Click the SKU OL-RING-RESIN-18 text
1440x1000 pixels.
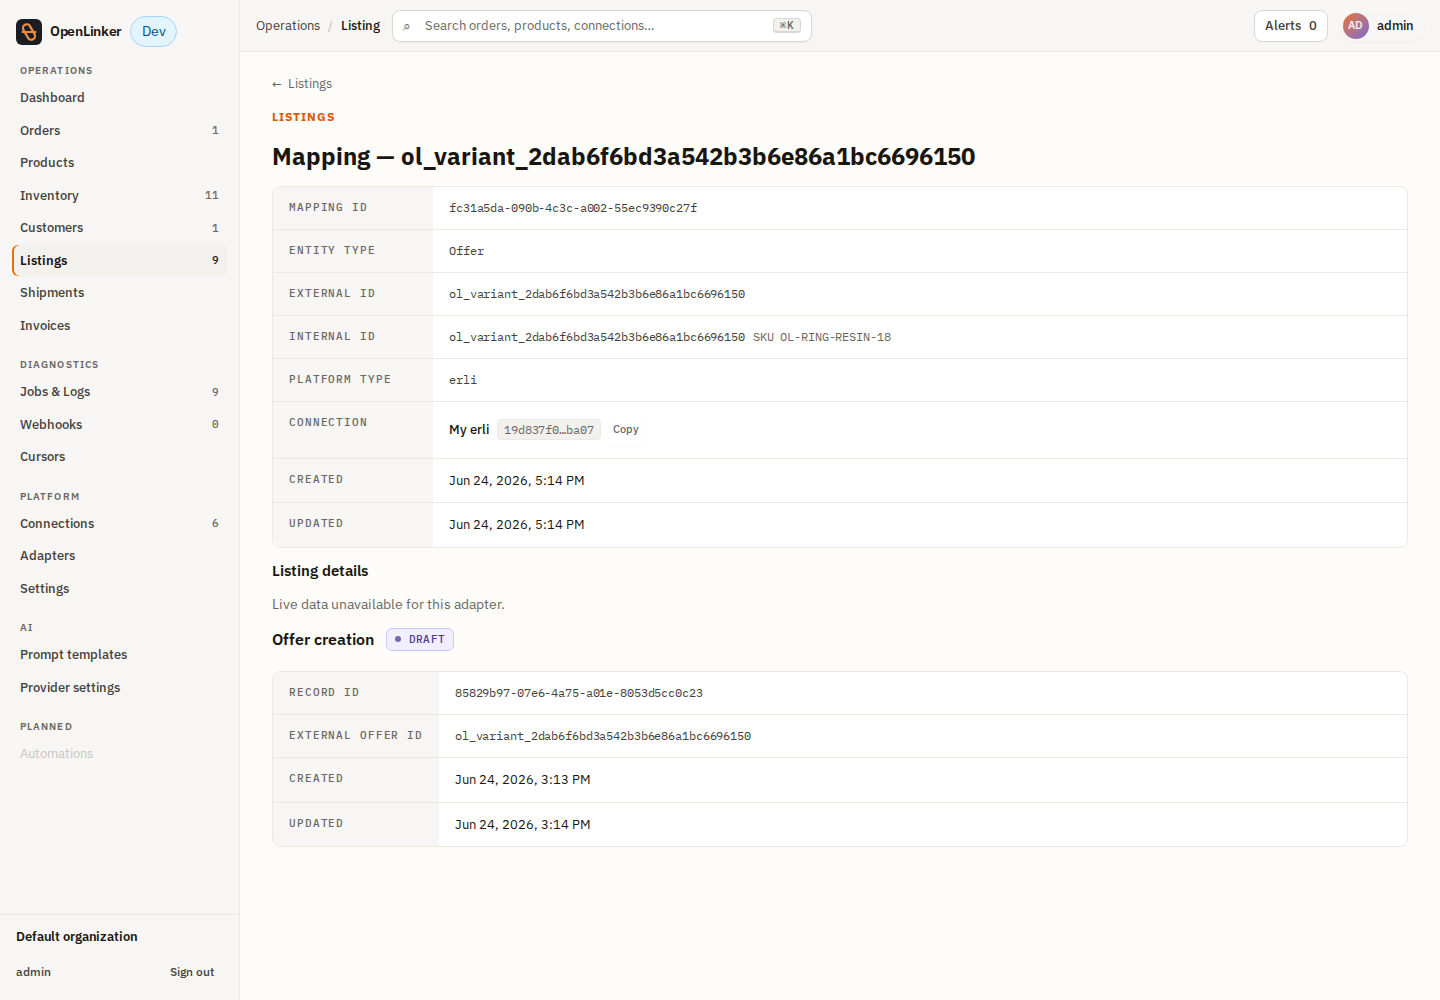click(822, 338)
